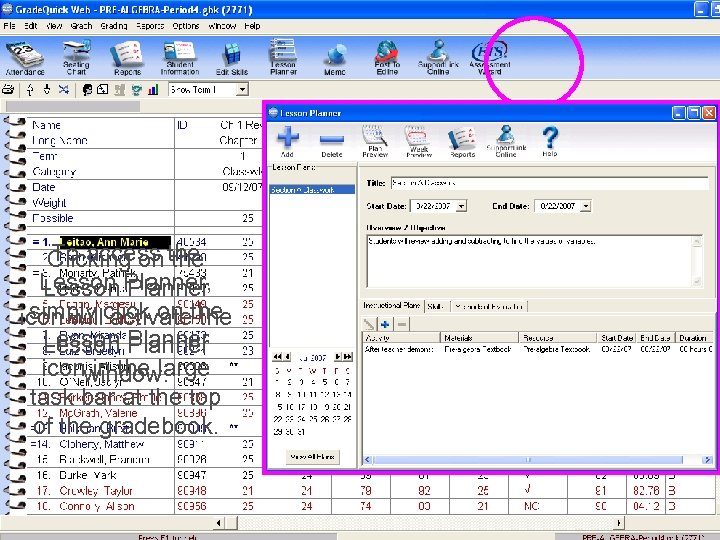Jump back a year in the mini calendar
The height and width of the screenshot is (540, 720).
277,357
